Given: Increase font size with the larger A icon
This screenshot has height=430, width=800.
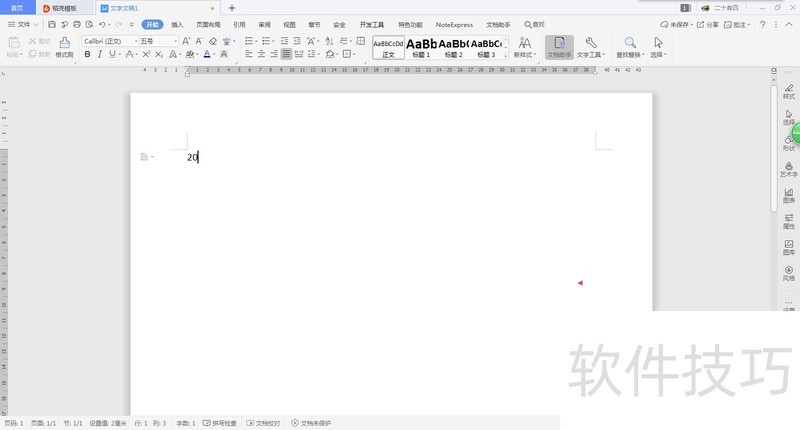Looking at the screenshot, I should 186,41.
